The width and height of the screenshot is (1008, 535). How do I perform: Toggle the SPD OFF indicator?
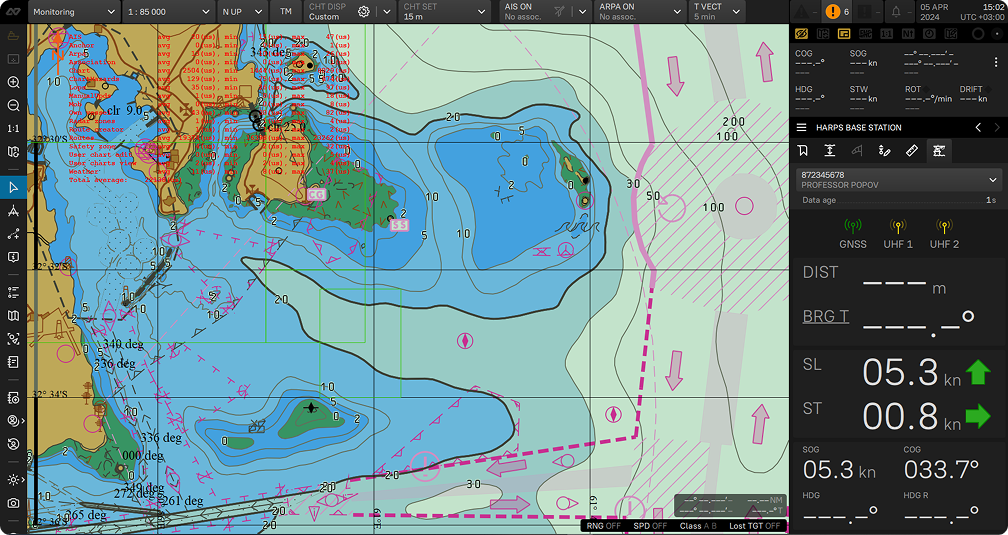point(651,525)
